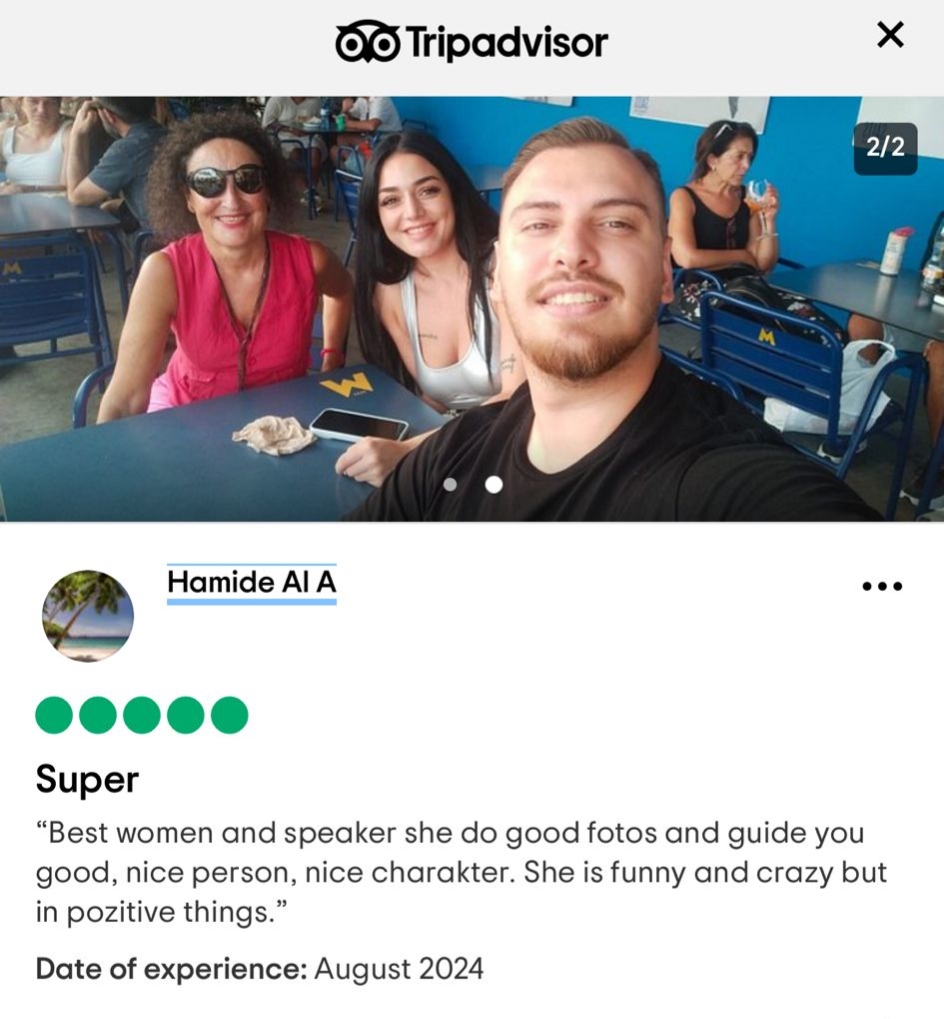944x1019 pixels.
Task: Select the review title 'Super'
Action: pos(87,779)
